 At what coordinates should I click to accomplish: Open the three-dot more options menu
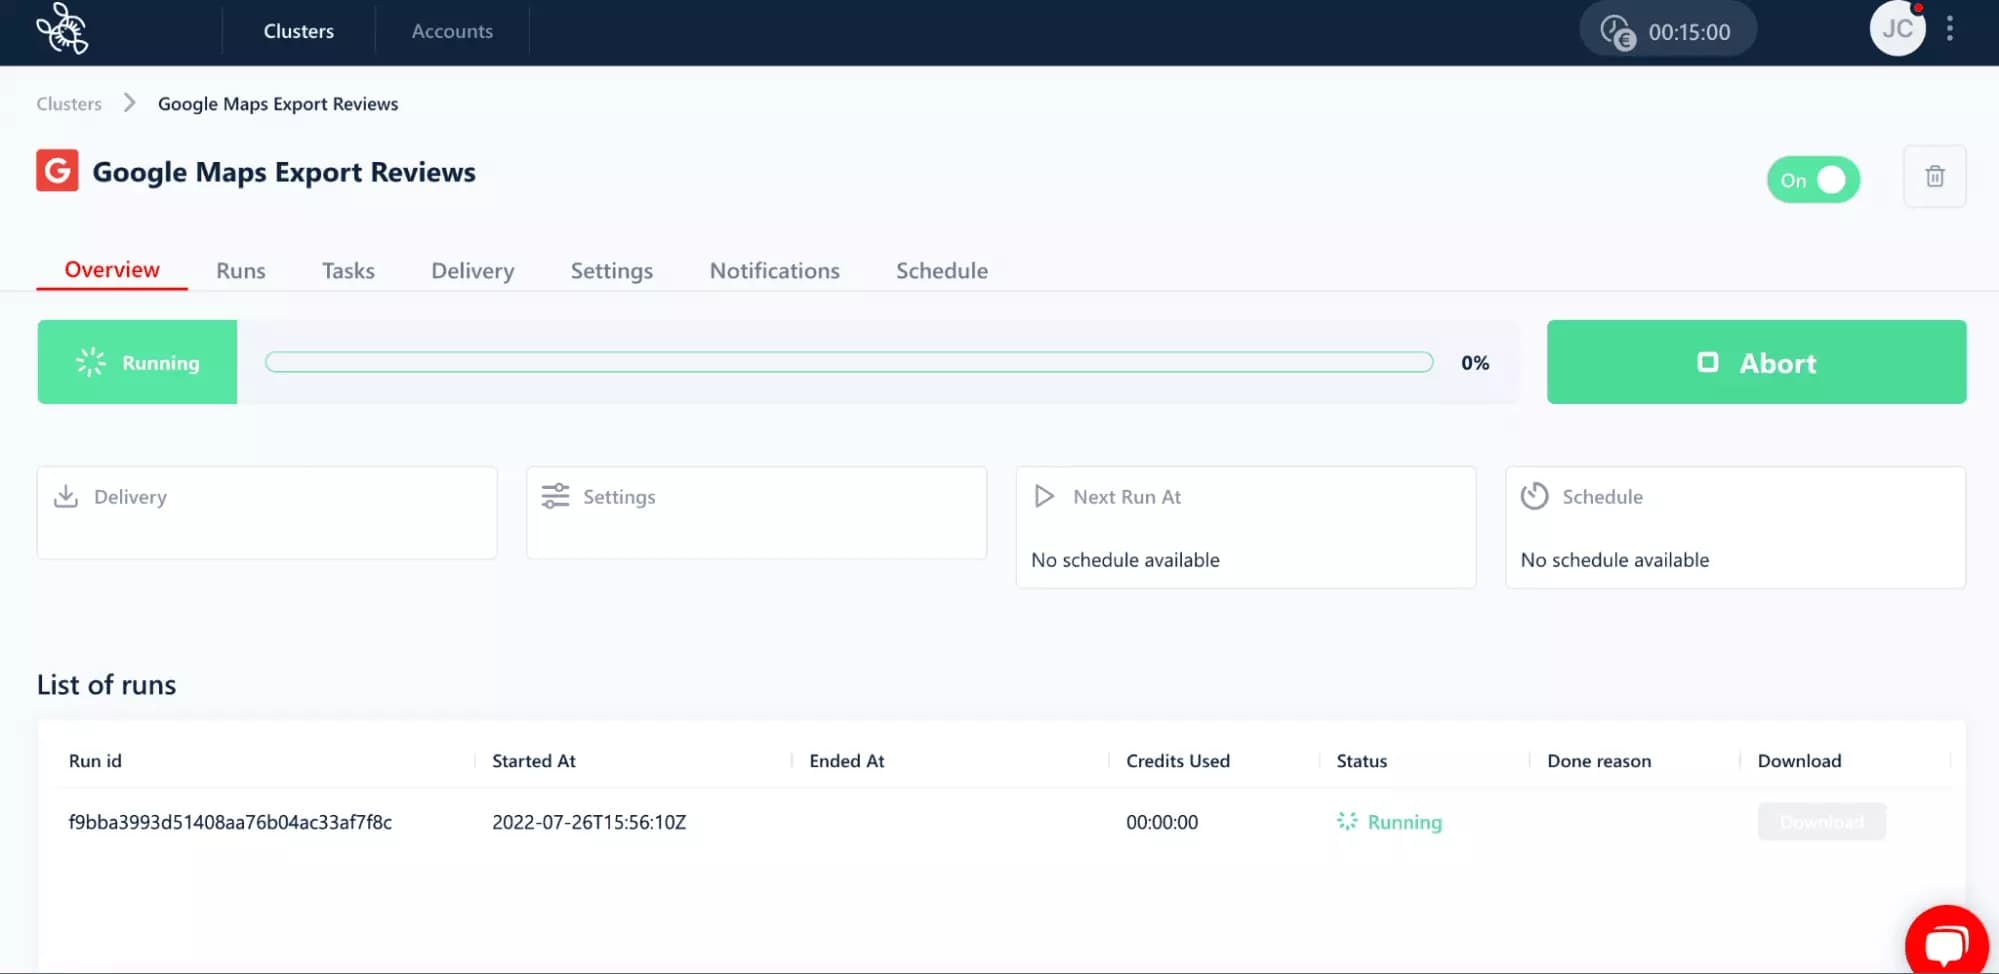click(1949, 29)
